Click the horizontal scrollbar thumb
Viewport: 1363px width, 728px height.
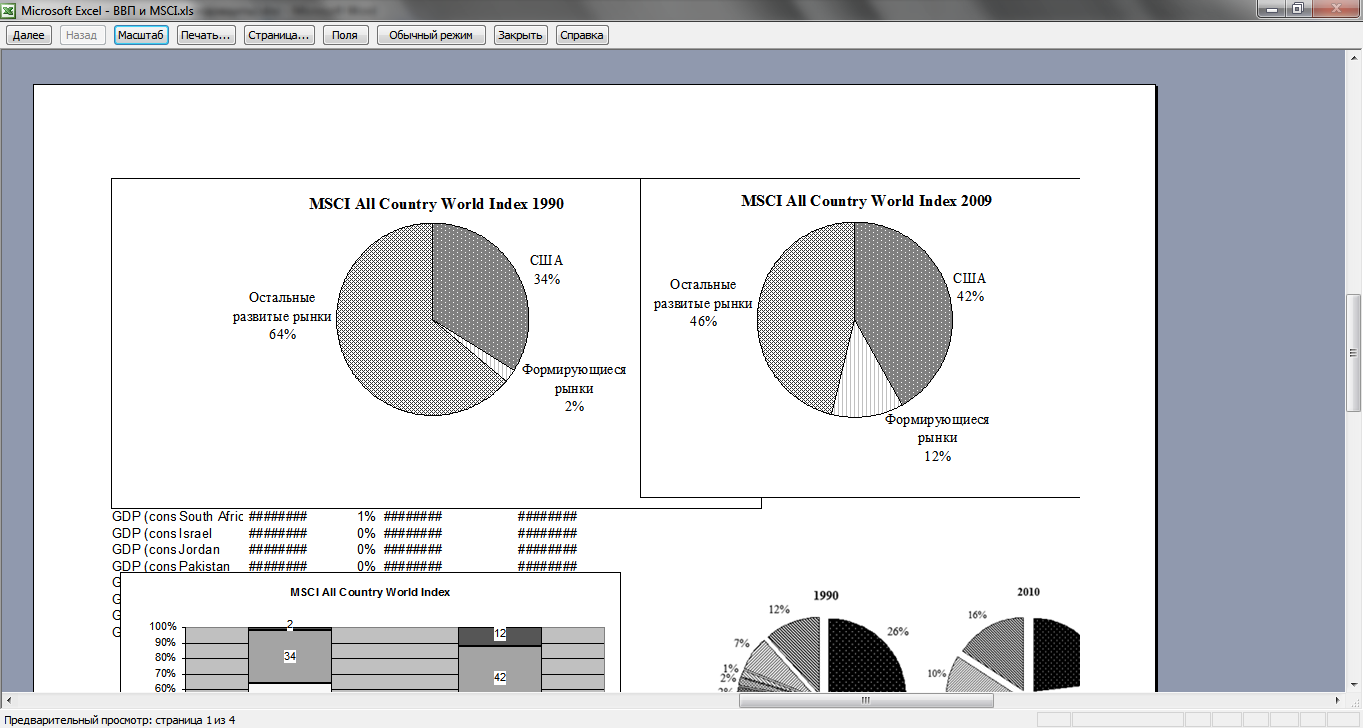867,700
